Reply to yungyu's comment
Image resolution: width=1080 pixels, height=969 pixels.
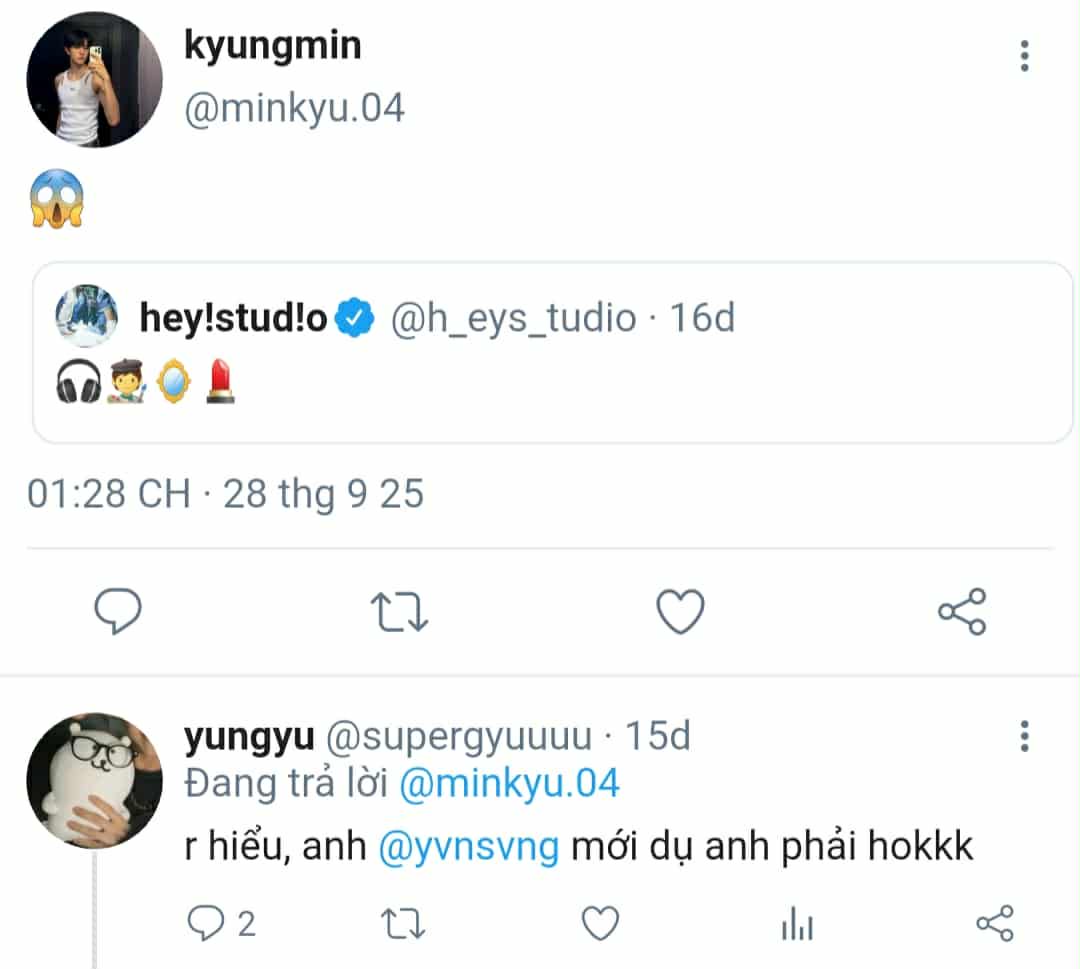point(206,924)
